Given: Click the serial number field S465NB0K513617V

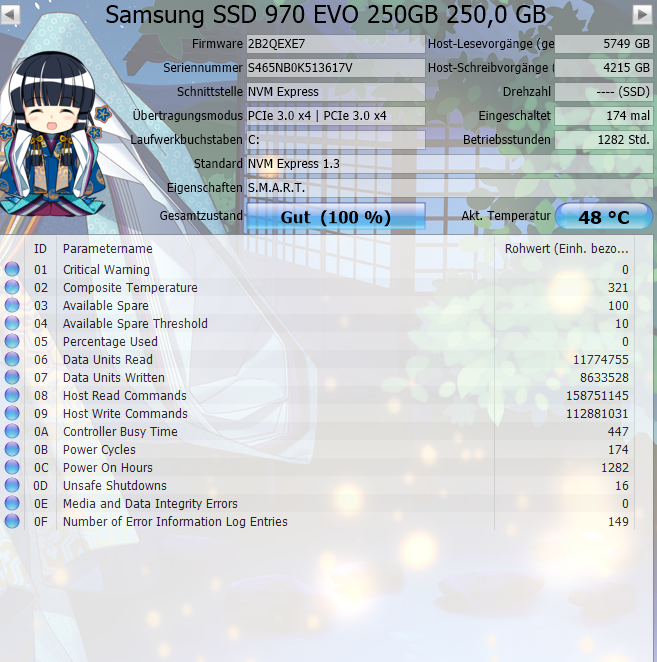Looking at the screenshot, I should coord(336,68).
